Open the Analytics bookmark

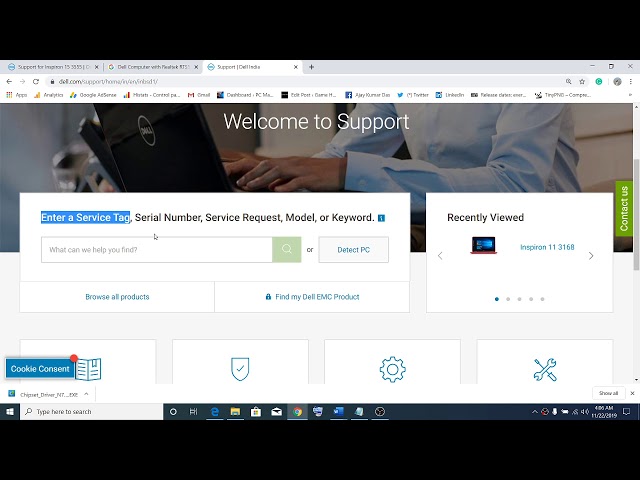[49, 95]
